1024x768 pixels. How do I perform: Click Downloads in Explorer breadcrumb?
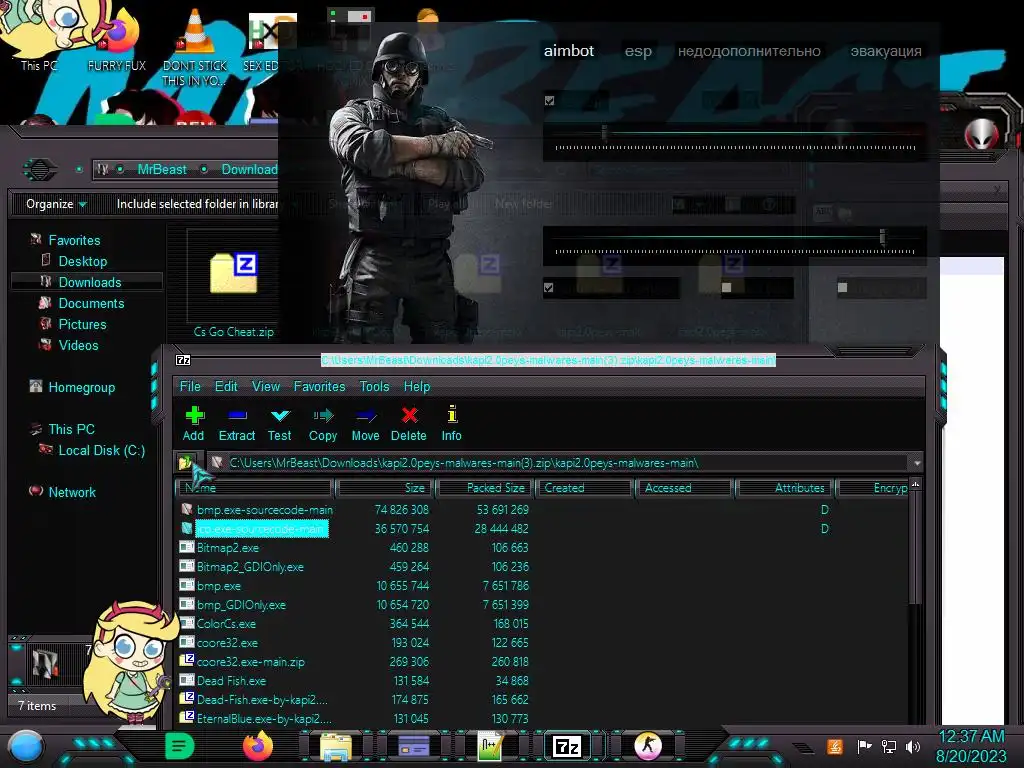249,169
